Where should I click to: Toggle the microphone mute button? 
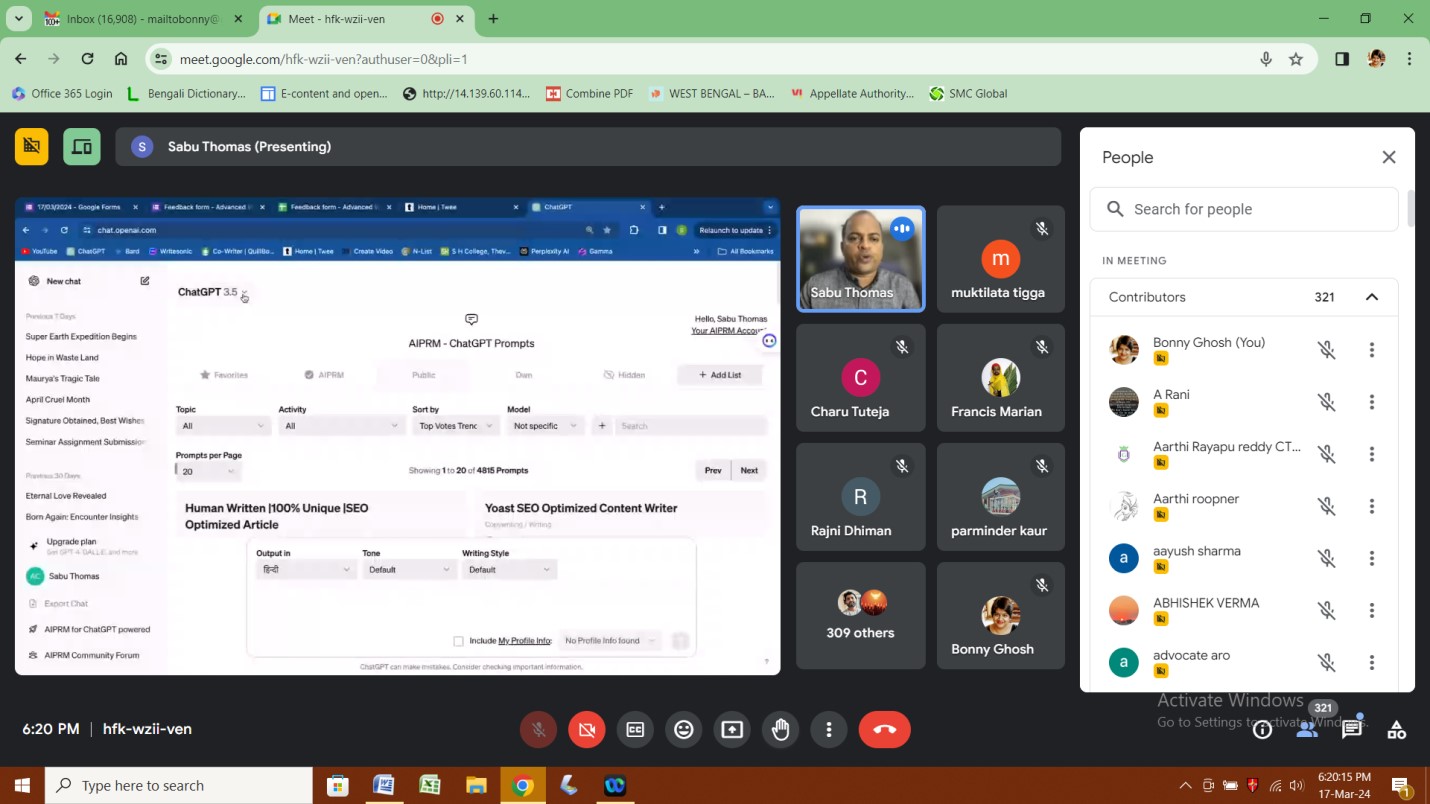click(x=538, y=730)
